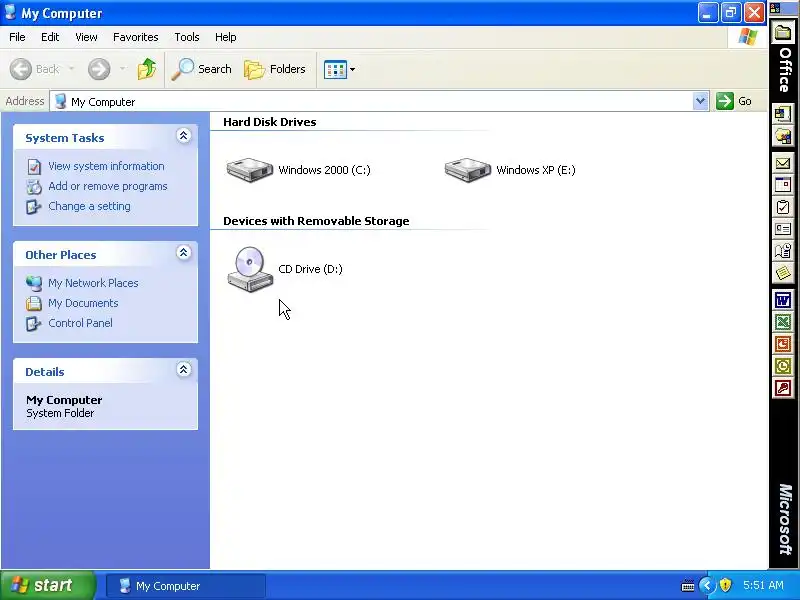Screen dimensions: 800x600
Task: Click the green Go button
Action: [x=734, y=101]
